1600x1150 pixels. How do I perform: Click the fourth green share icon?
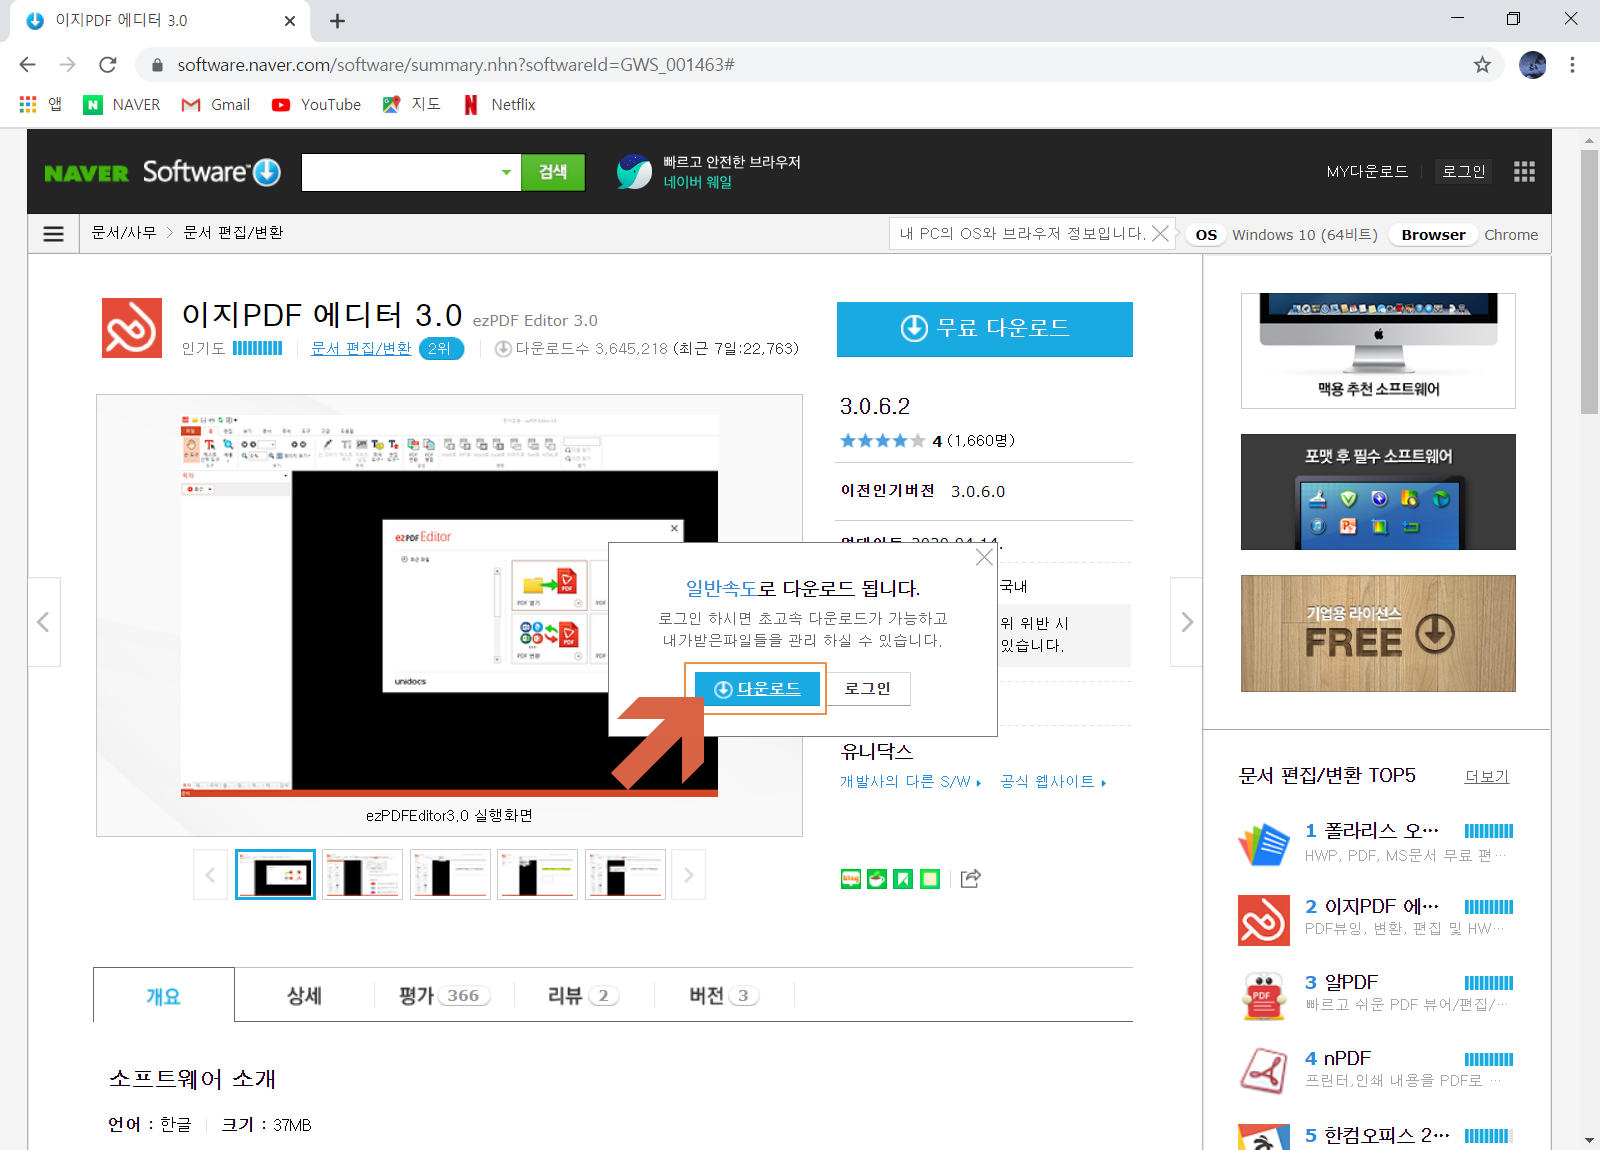930,879
